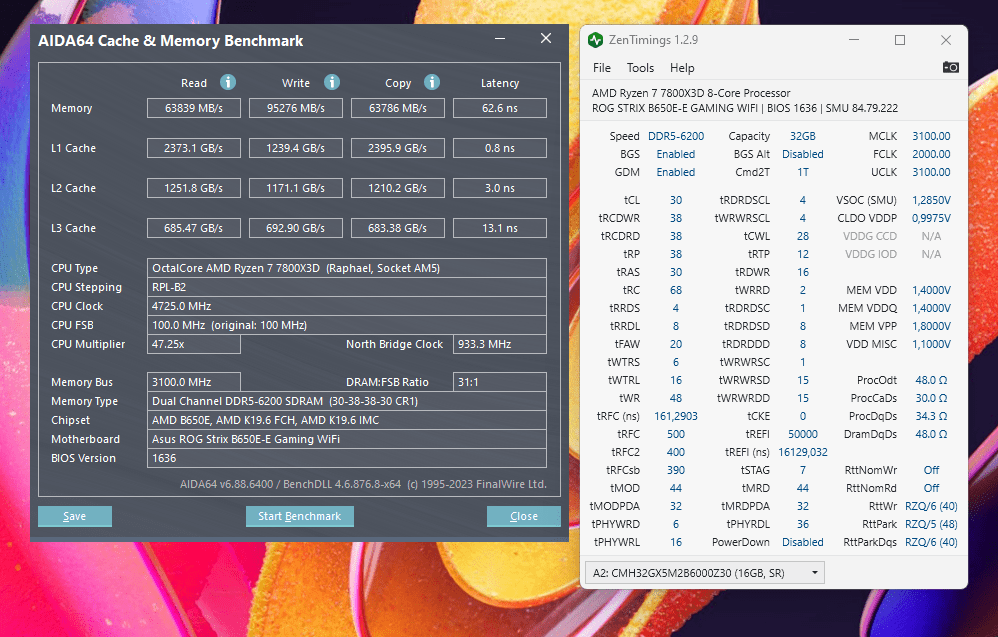Click the Save button in AIDA64

(x=74, y=516)
